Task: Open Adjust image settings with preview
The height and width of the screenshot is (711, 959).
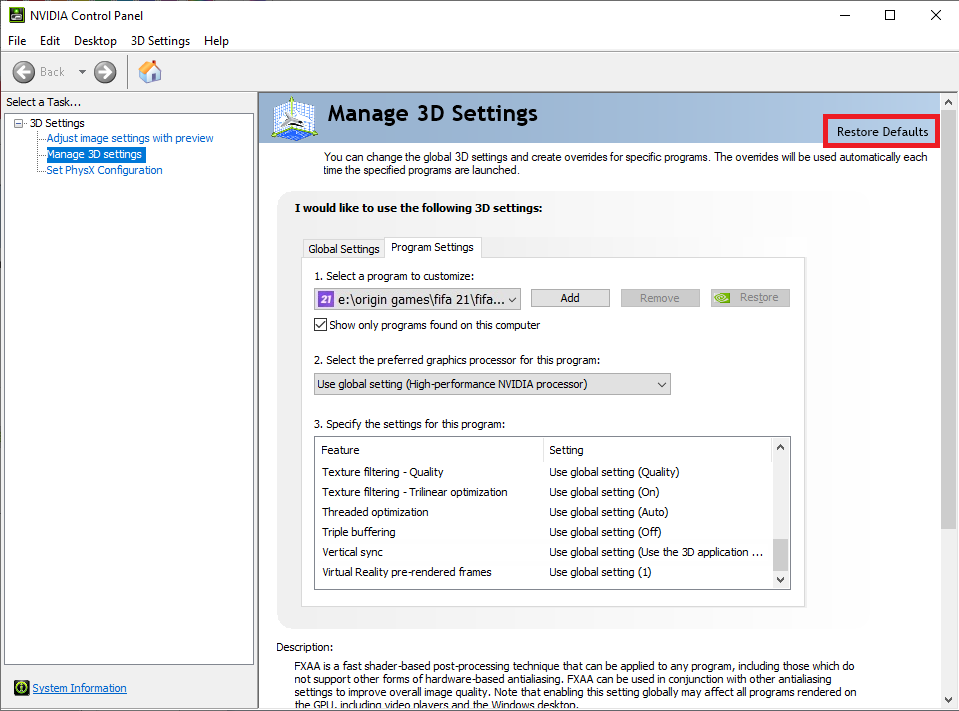Action: (x=130, y=138)
